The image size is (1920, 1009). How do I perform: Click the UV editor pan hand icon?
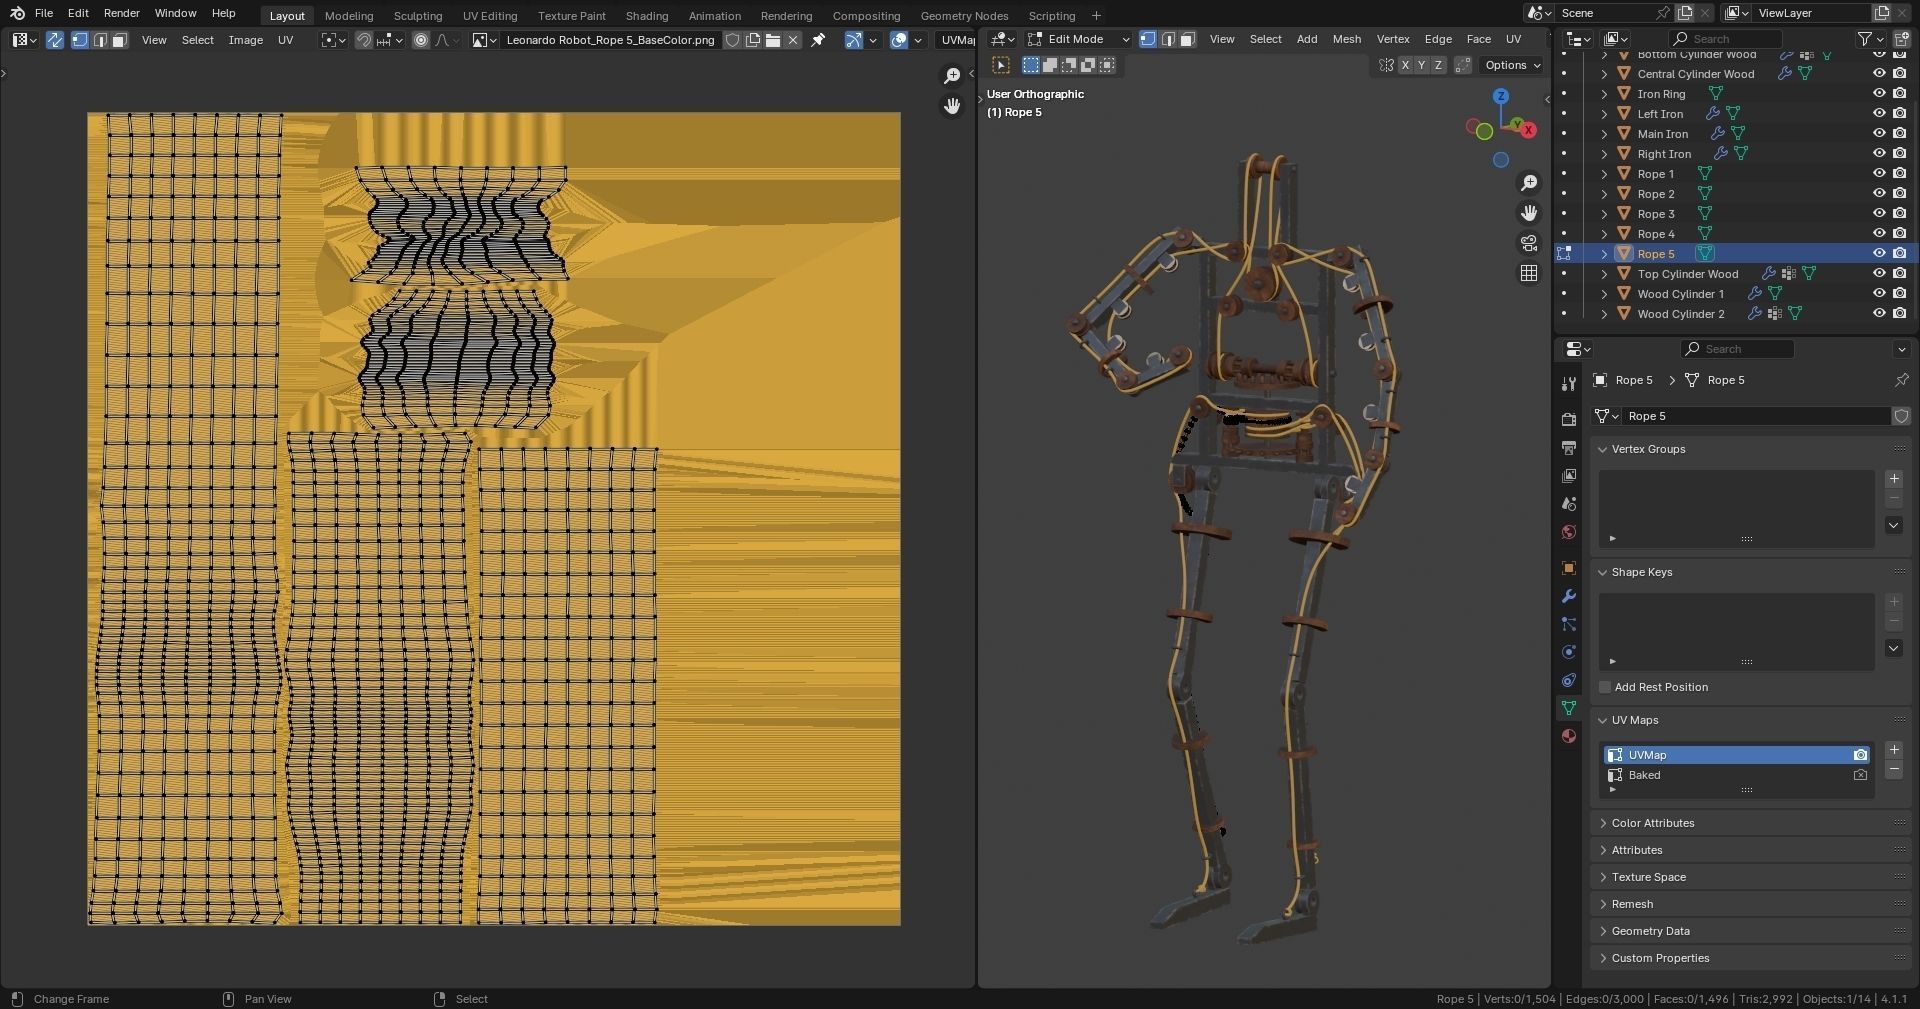coord(952,106)
